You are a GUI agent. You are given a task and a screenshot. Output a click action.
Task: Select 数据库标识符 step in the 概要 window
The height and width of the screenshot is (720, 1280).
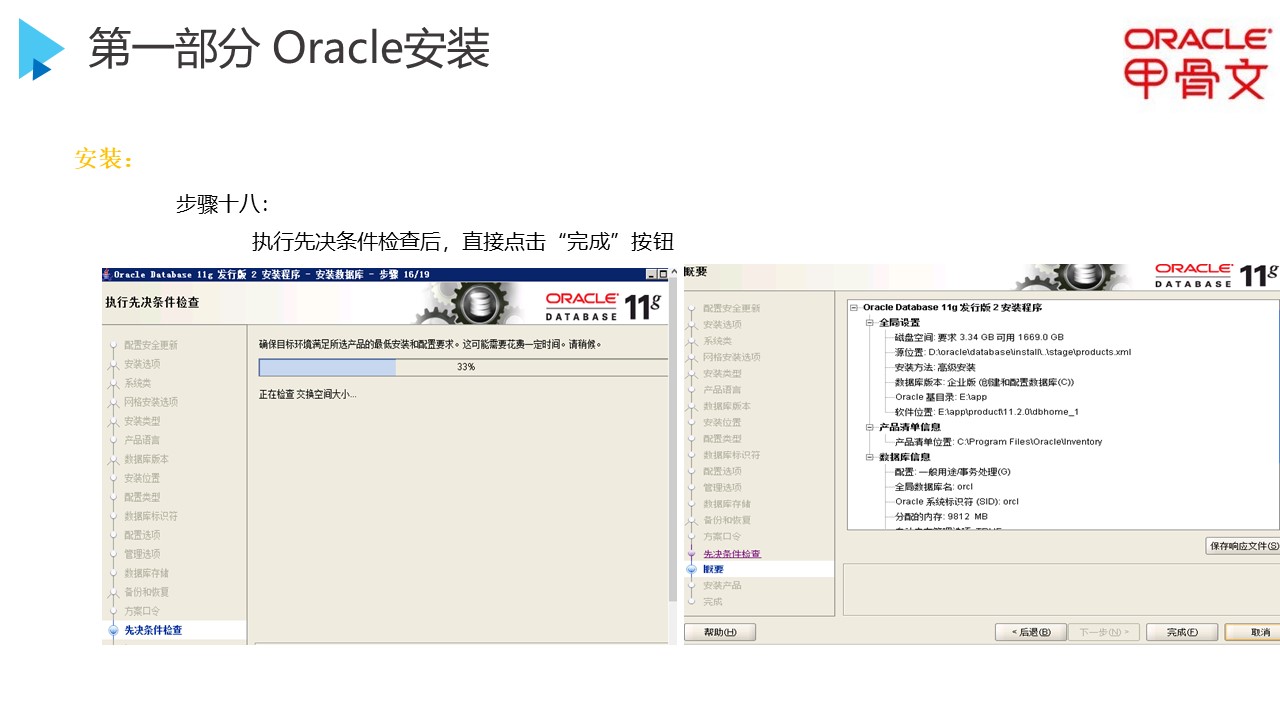pyautogui.click(x=732, y=455)
